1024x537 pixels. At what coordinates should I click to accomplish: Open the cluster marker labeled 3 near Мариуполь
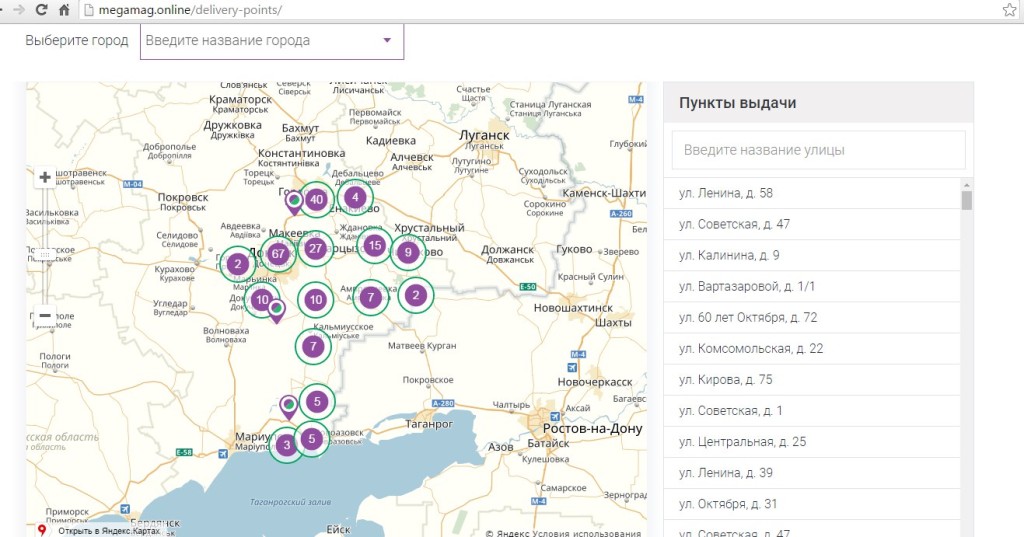pos(286,446)
